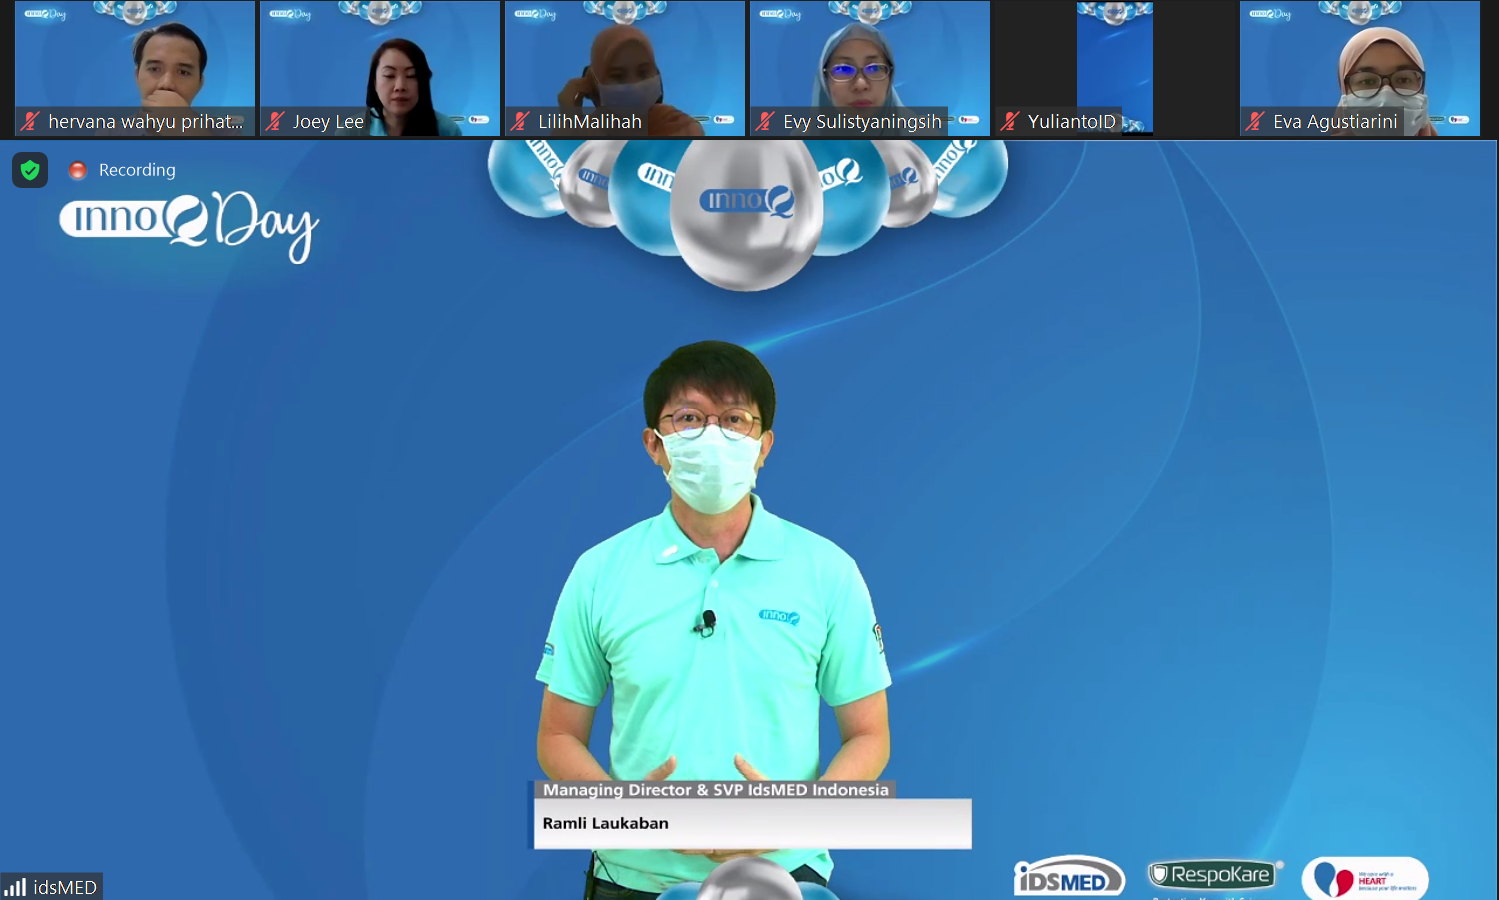Screen dimensions: 1499x900
Task: Click the idsMED speaker name label
Action: (65, 887)
